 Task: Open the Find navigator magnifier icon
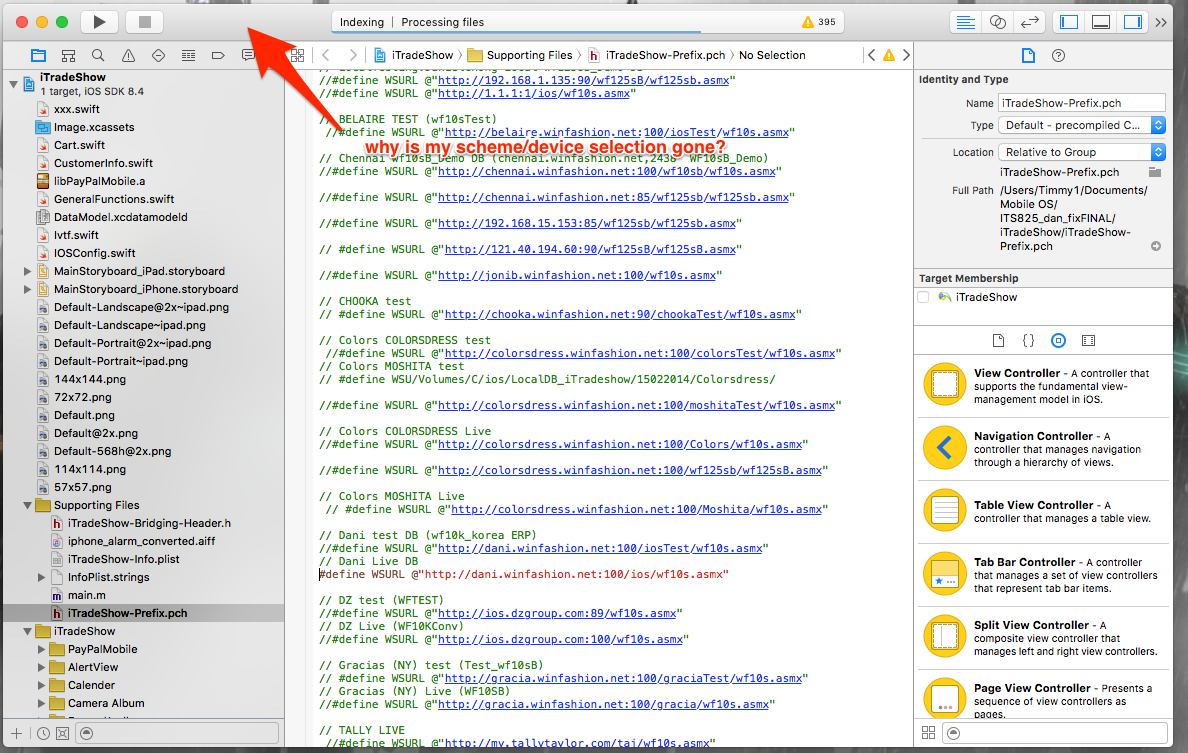[98, 55]
